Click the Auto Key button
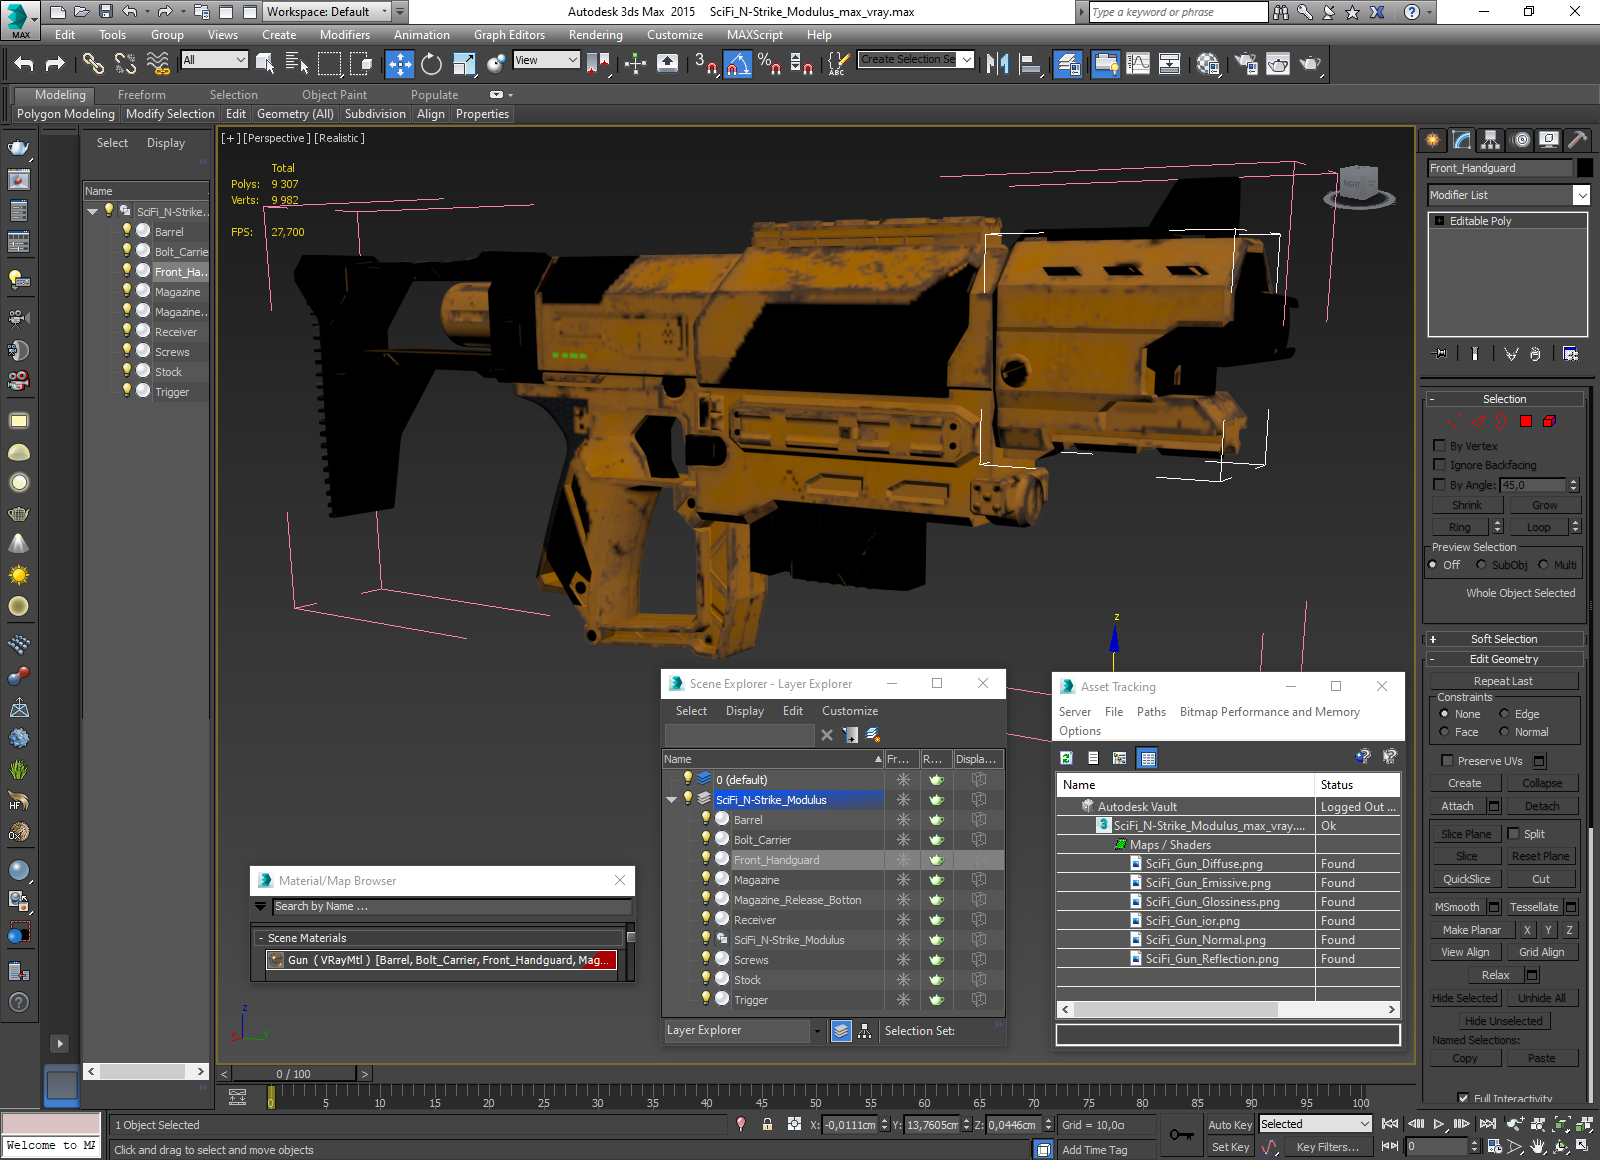 [1229, 1125]
